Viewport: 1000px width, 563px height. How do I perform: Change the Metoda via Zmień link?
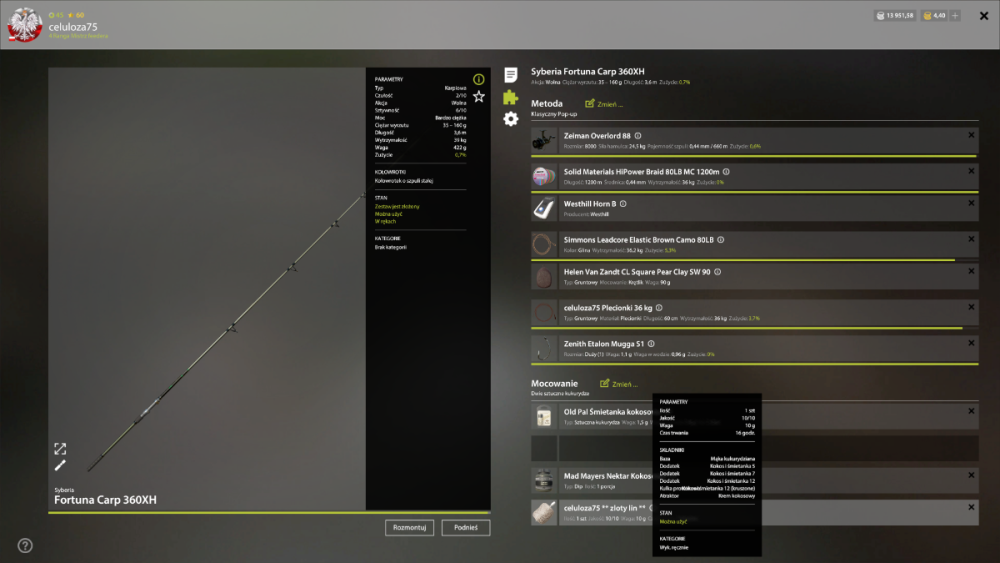[x=604, y=104]
